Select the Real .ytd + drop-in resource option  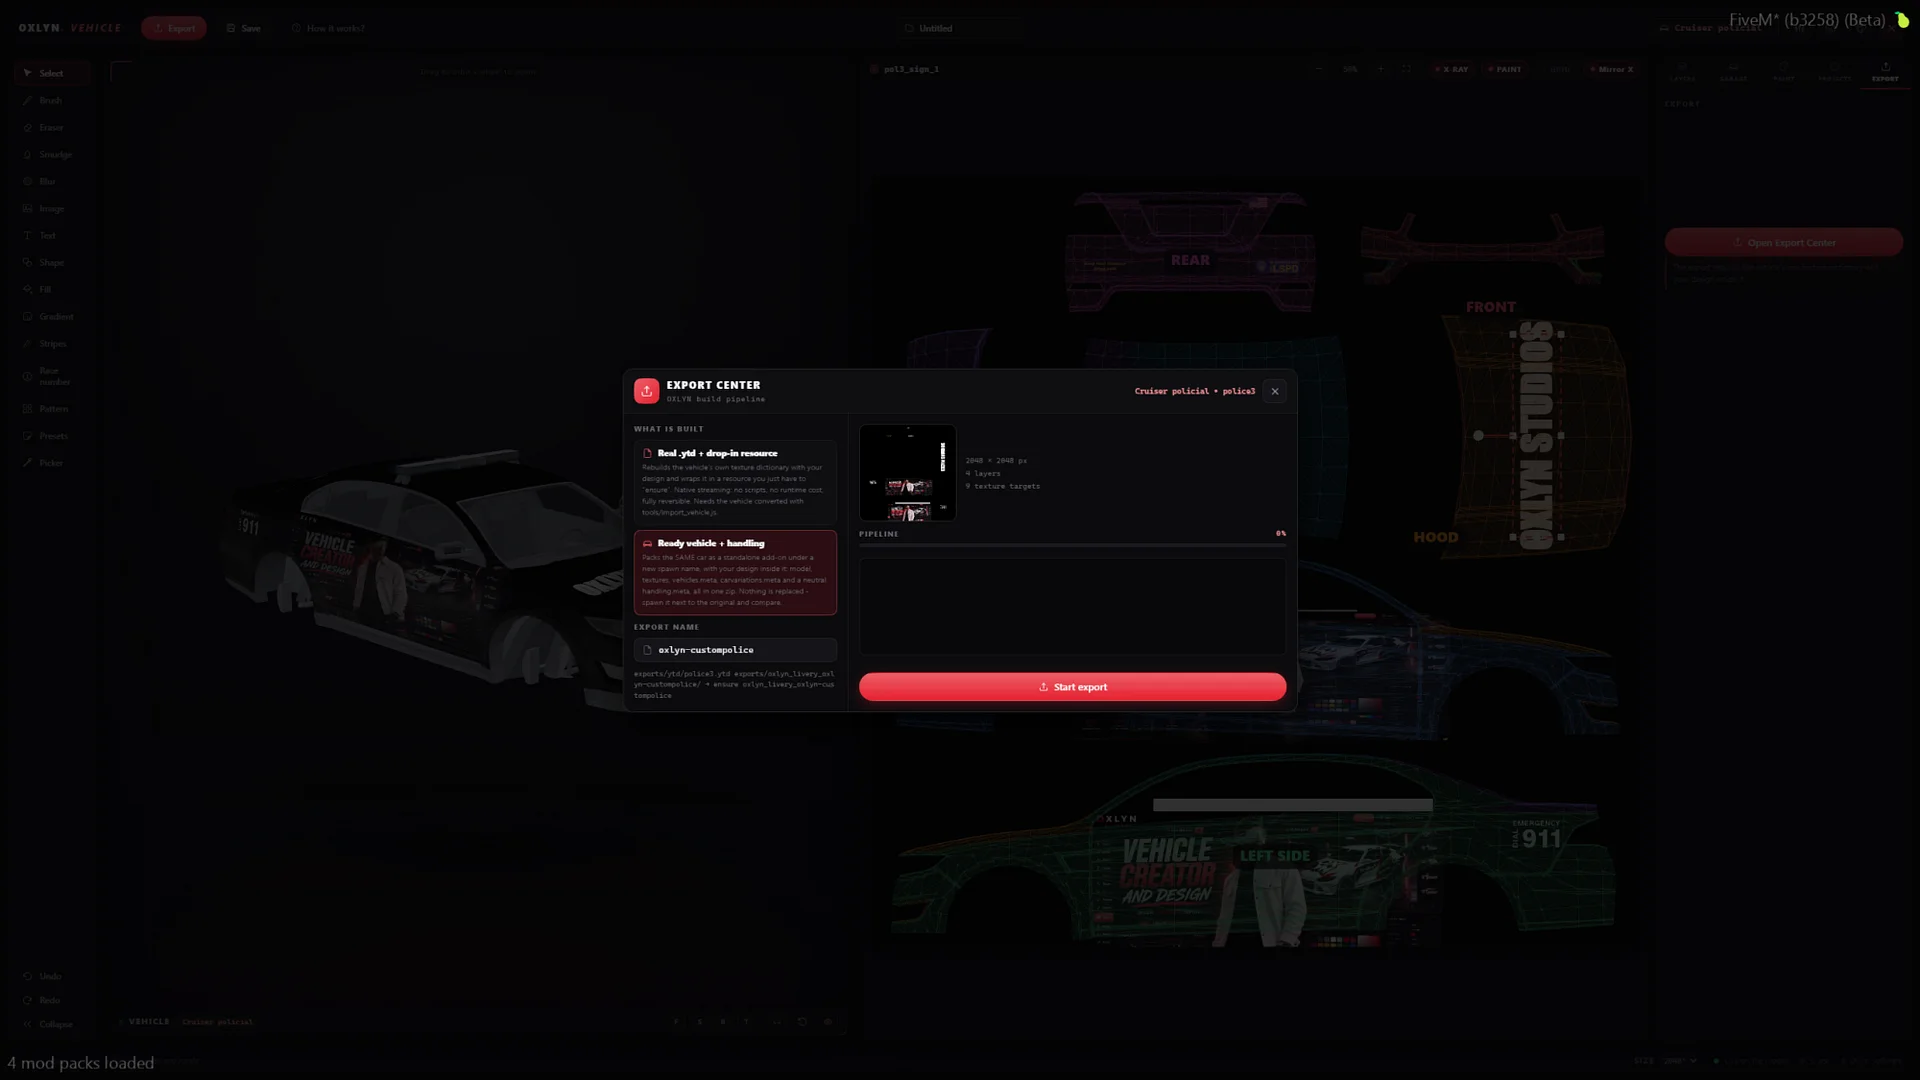coord(735,482)
